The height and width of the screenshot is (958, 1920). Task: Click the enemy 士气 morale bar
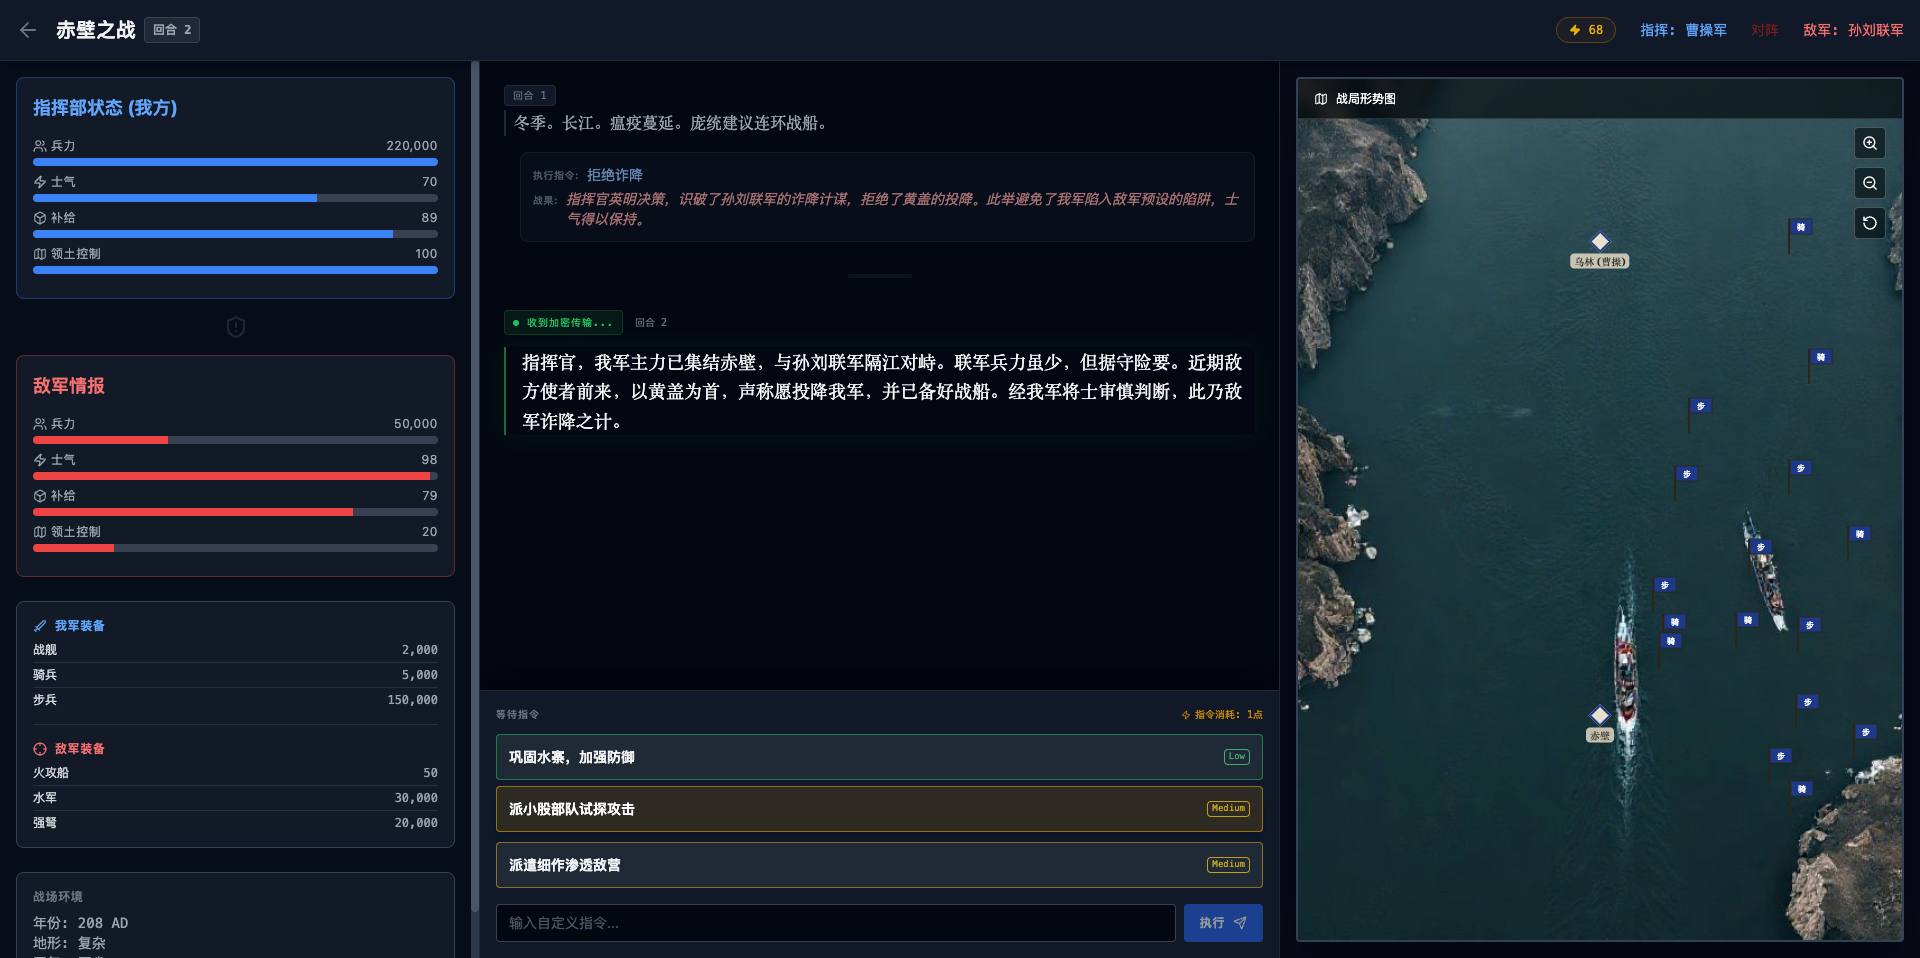coord(235,476)
